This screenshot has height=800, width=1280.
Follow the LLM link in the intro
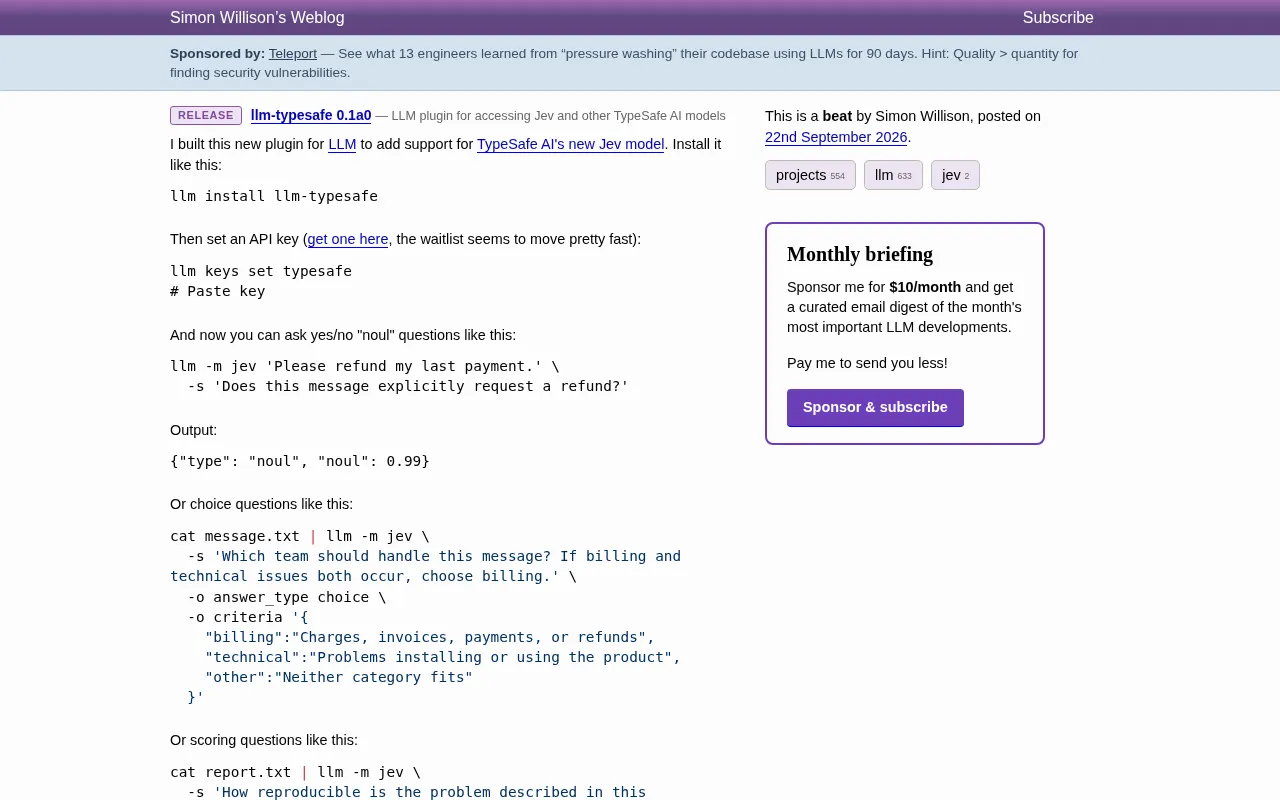pyautogui.click(x=342, y=144)
